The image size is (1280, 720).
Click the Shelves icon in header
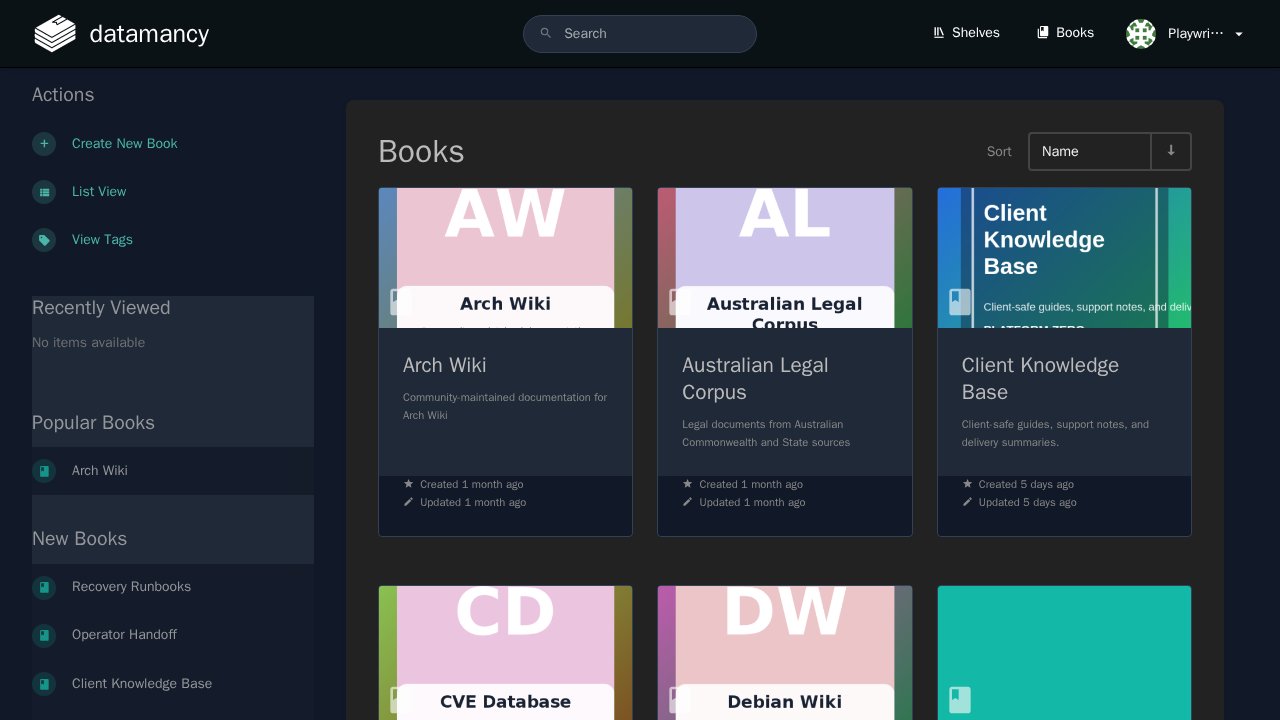tap(939, 33)
